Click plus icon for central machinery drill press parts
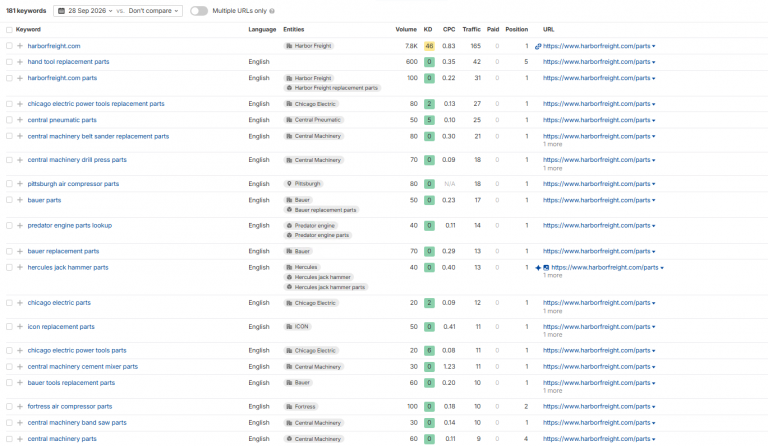Image resolution: width=768 pixels, height=446 pixels. pyautogui.click(x=20, y=160)
